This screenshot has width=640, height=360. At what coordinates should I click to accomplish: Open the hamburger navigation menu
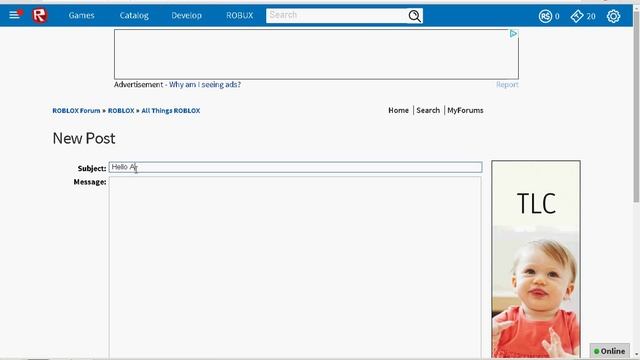point(15,15)
